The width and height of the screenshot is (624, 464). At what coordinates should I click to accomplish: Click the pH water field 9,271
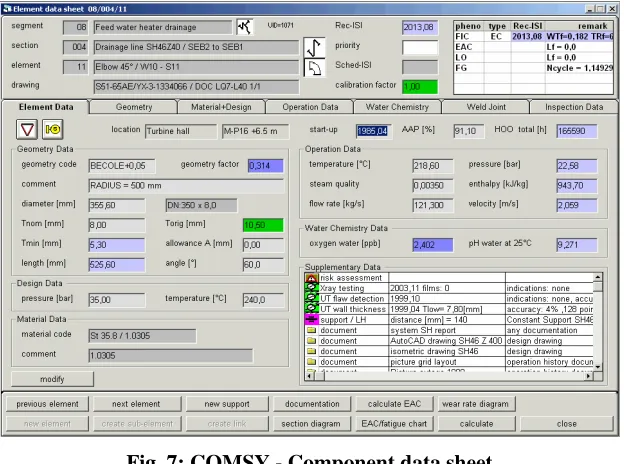577,245
